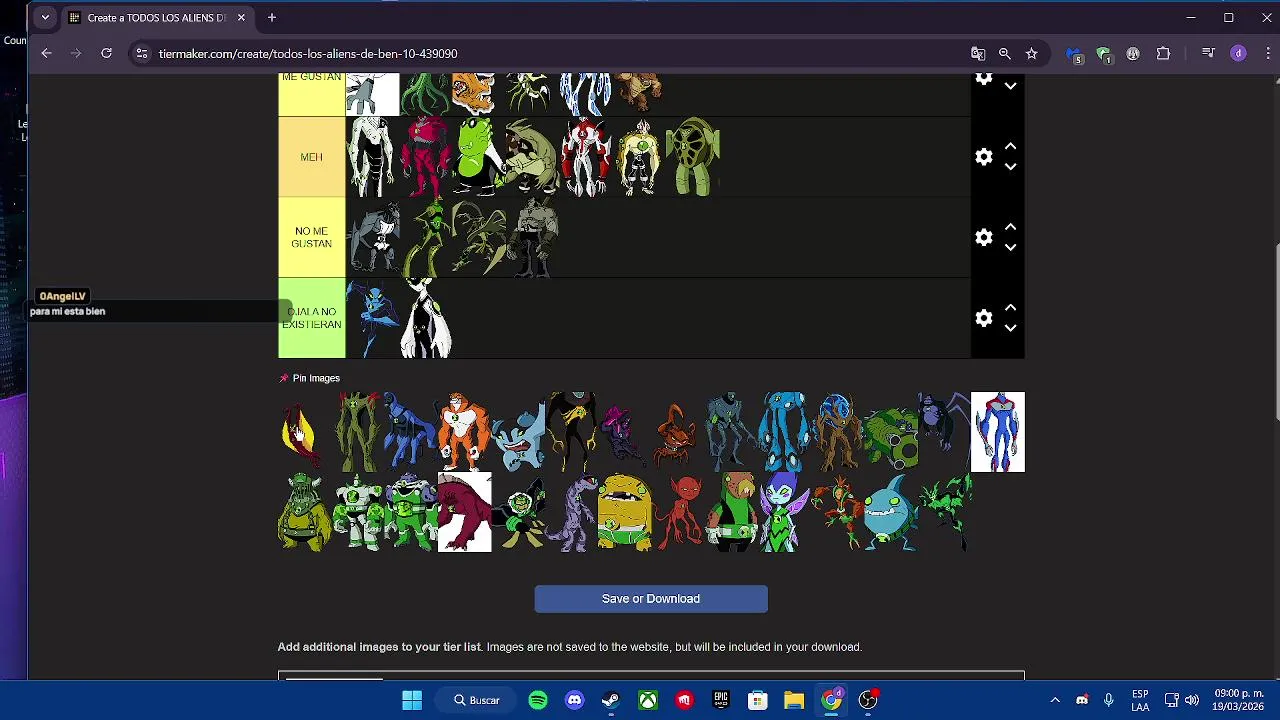This screenshot has width=1280, height=720.
Task: Move NO ME GUSTAN tier down
Action: coord(1010,247)
